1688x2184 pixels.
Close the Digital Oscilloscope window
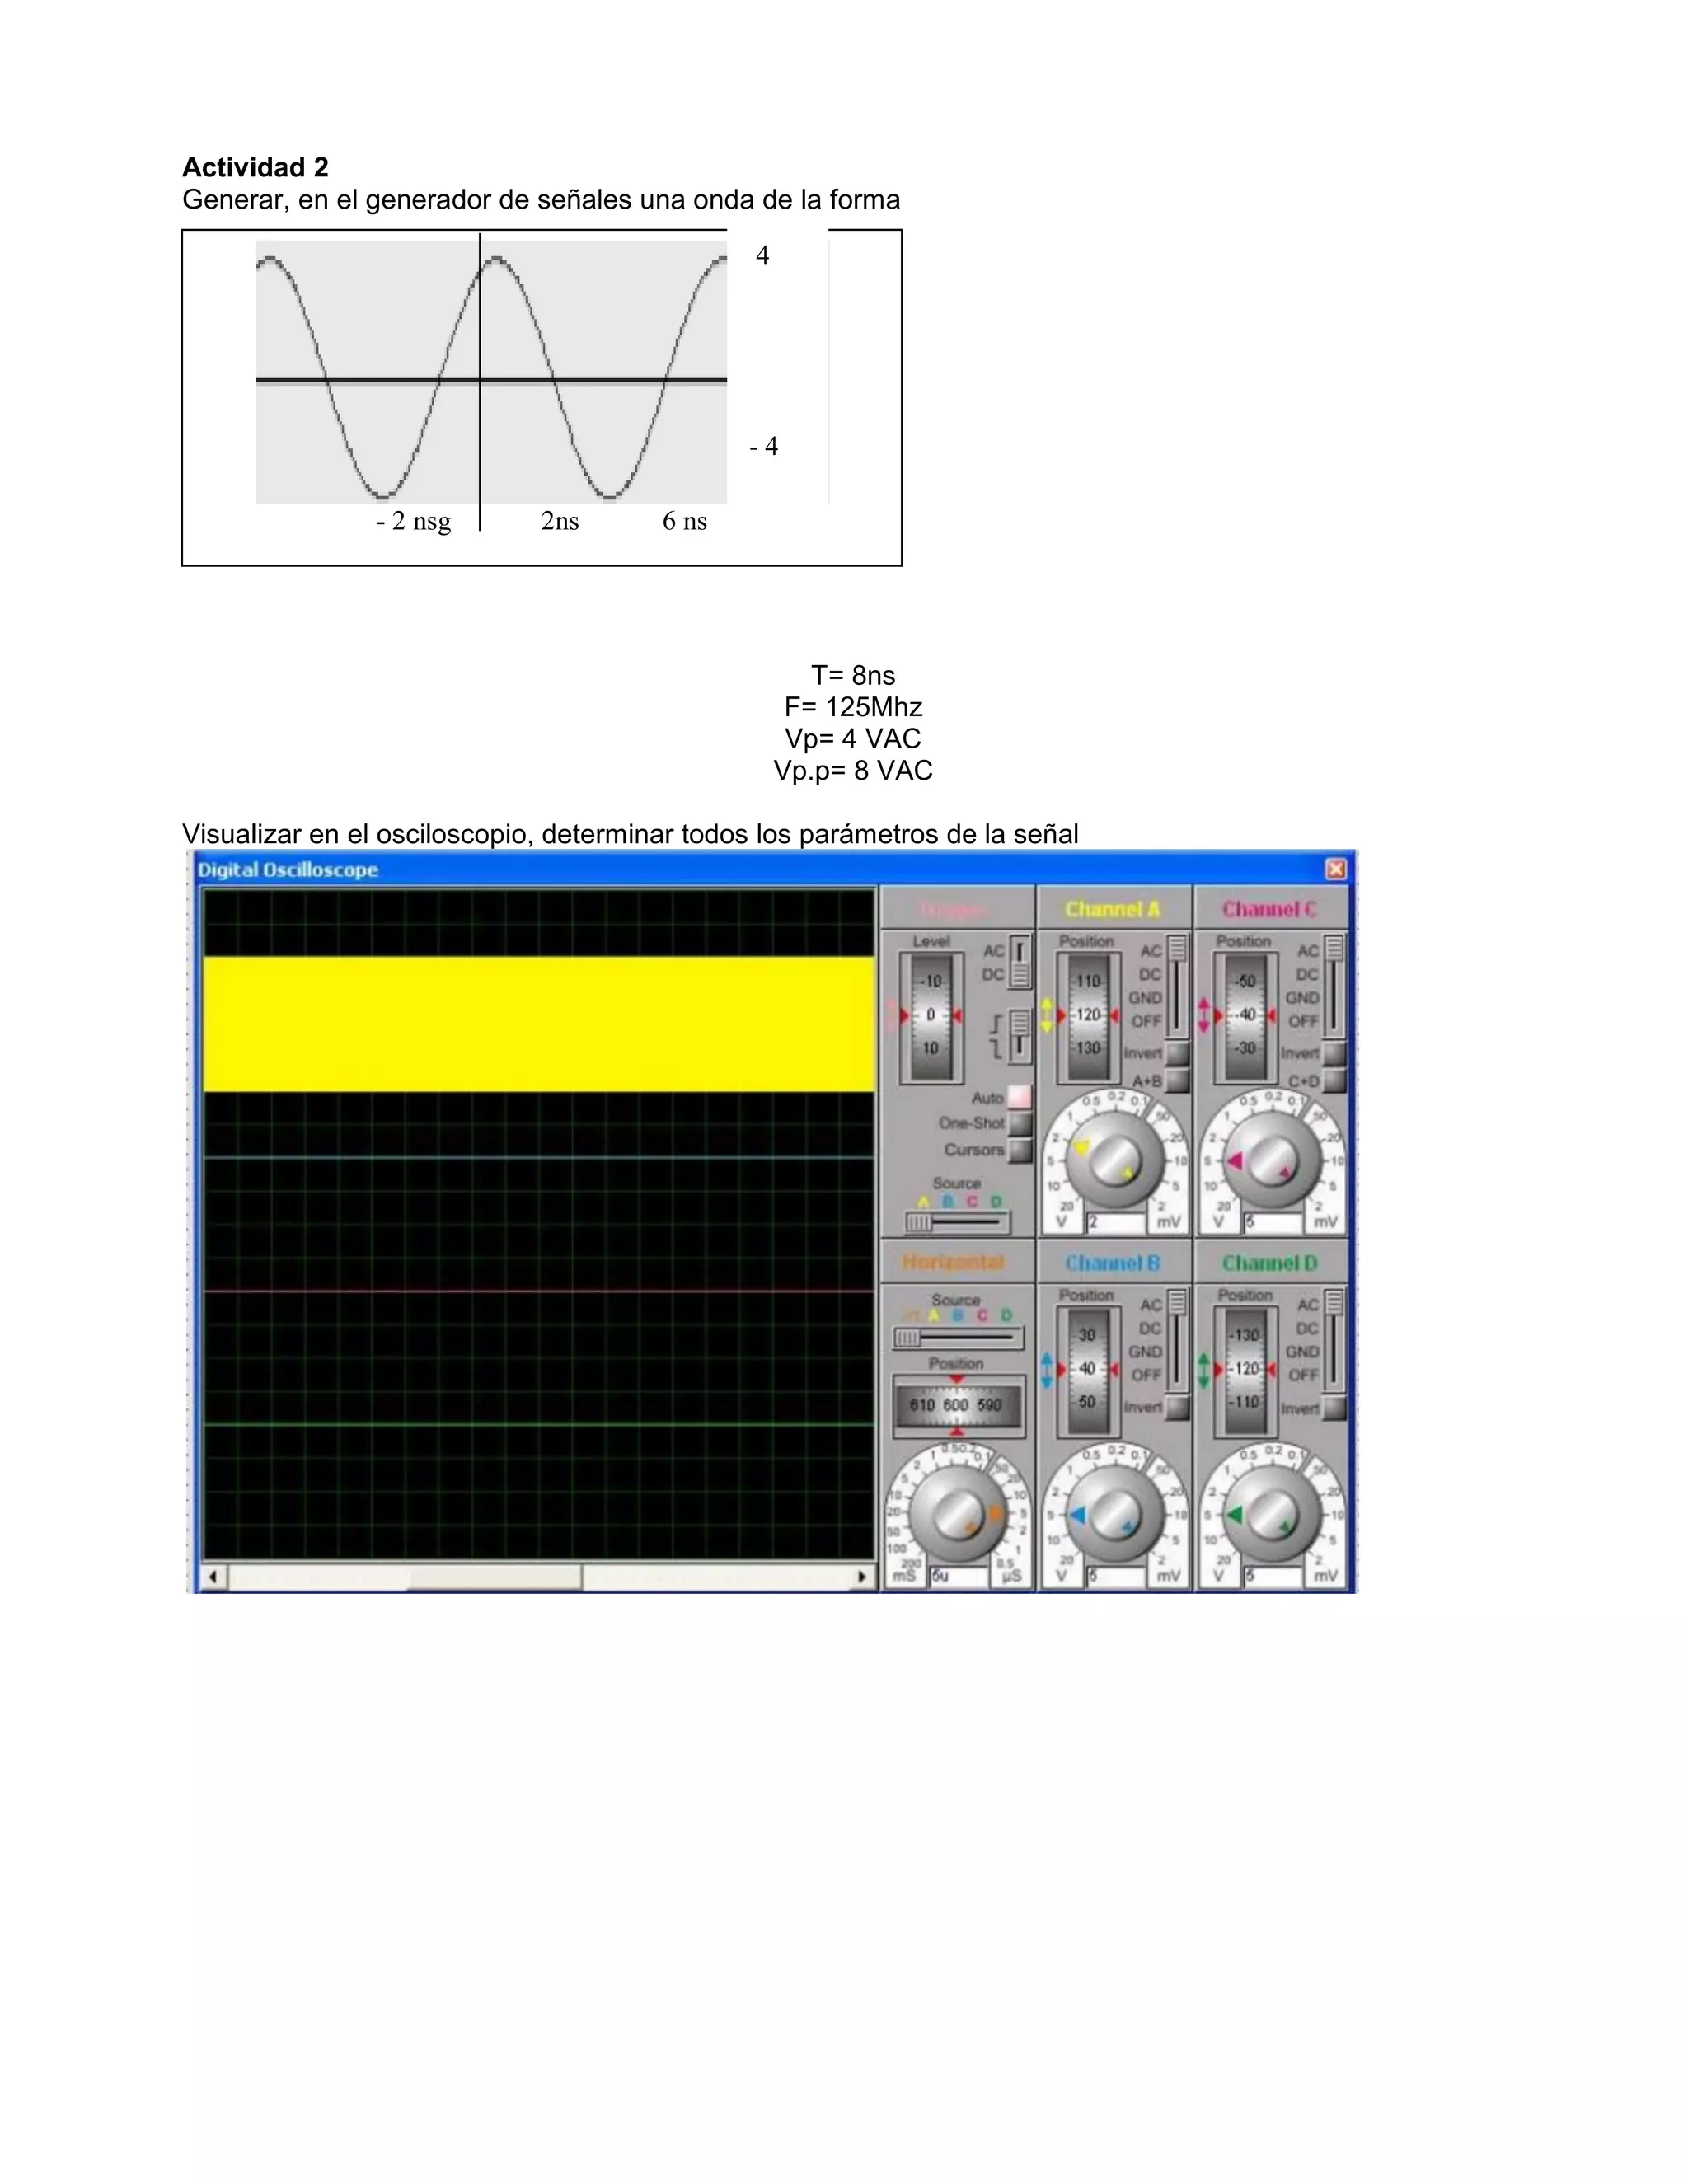1335,869
